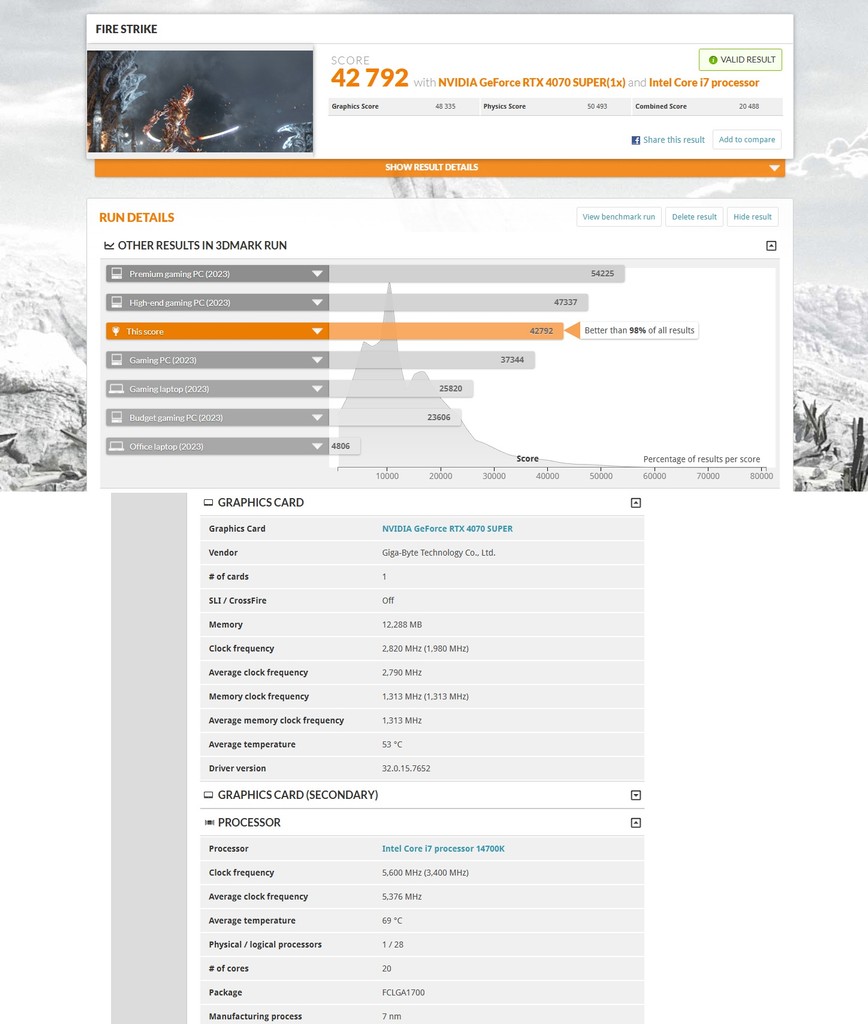Click the Average clock frequency 5,376 MHz value
The image size is (868, 1024).
point(402,897)
